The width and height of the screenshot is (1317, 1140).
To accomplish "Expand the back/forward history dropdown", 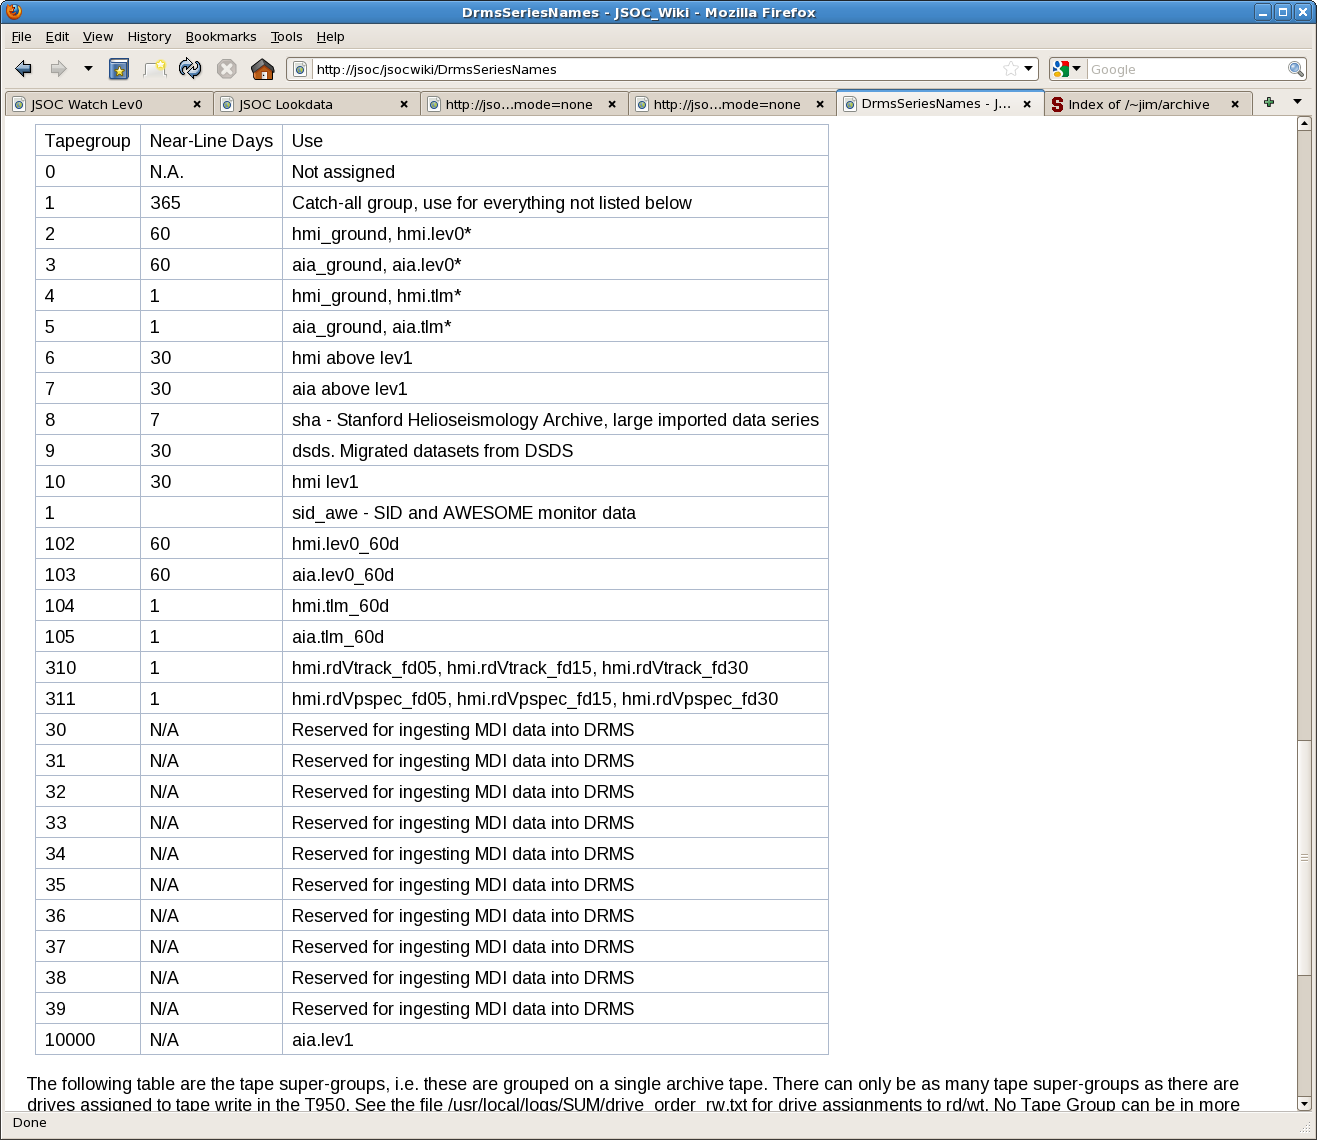I will click(x=88, y=69).
